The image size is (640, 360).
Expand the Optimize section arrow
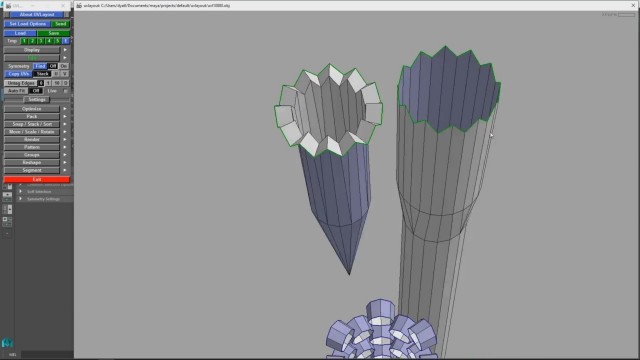[65, 109]
